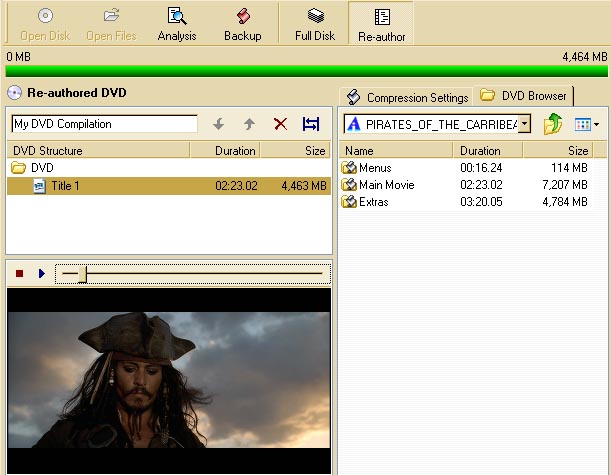Viewport: 611px width, 475px height.
Task: Sort by DVD Structure column header
Action: tap(98, 150)
